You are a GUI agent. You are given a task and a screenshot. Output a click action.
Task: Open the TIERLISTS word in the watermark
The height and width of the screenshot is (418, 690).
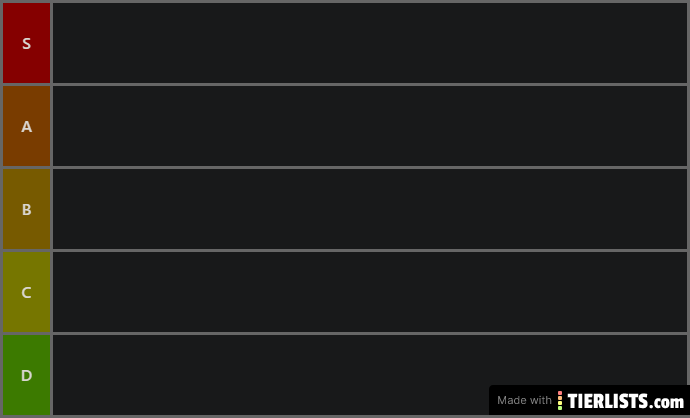[611, 400]
